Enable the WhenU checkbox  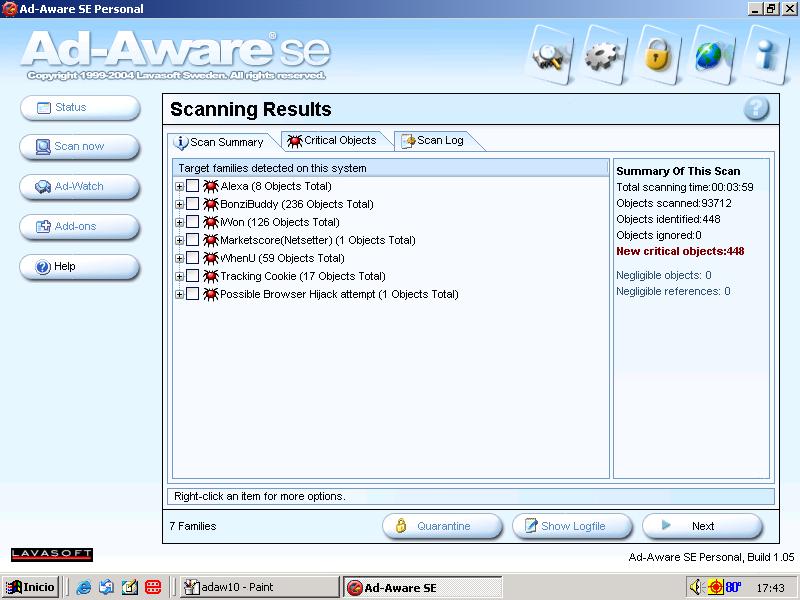coord(192,258)
